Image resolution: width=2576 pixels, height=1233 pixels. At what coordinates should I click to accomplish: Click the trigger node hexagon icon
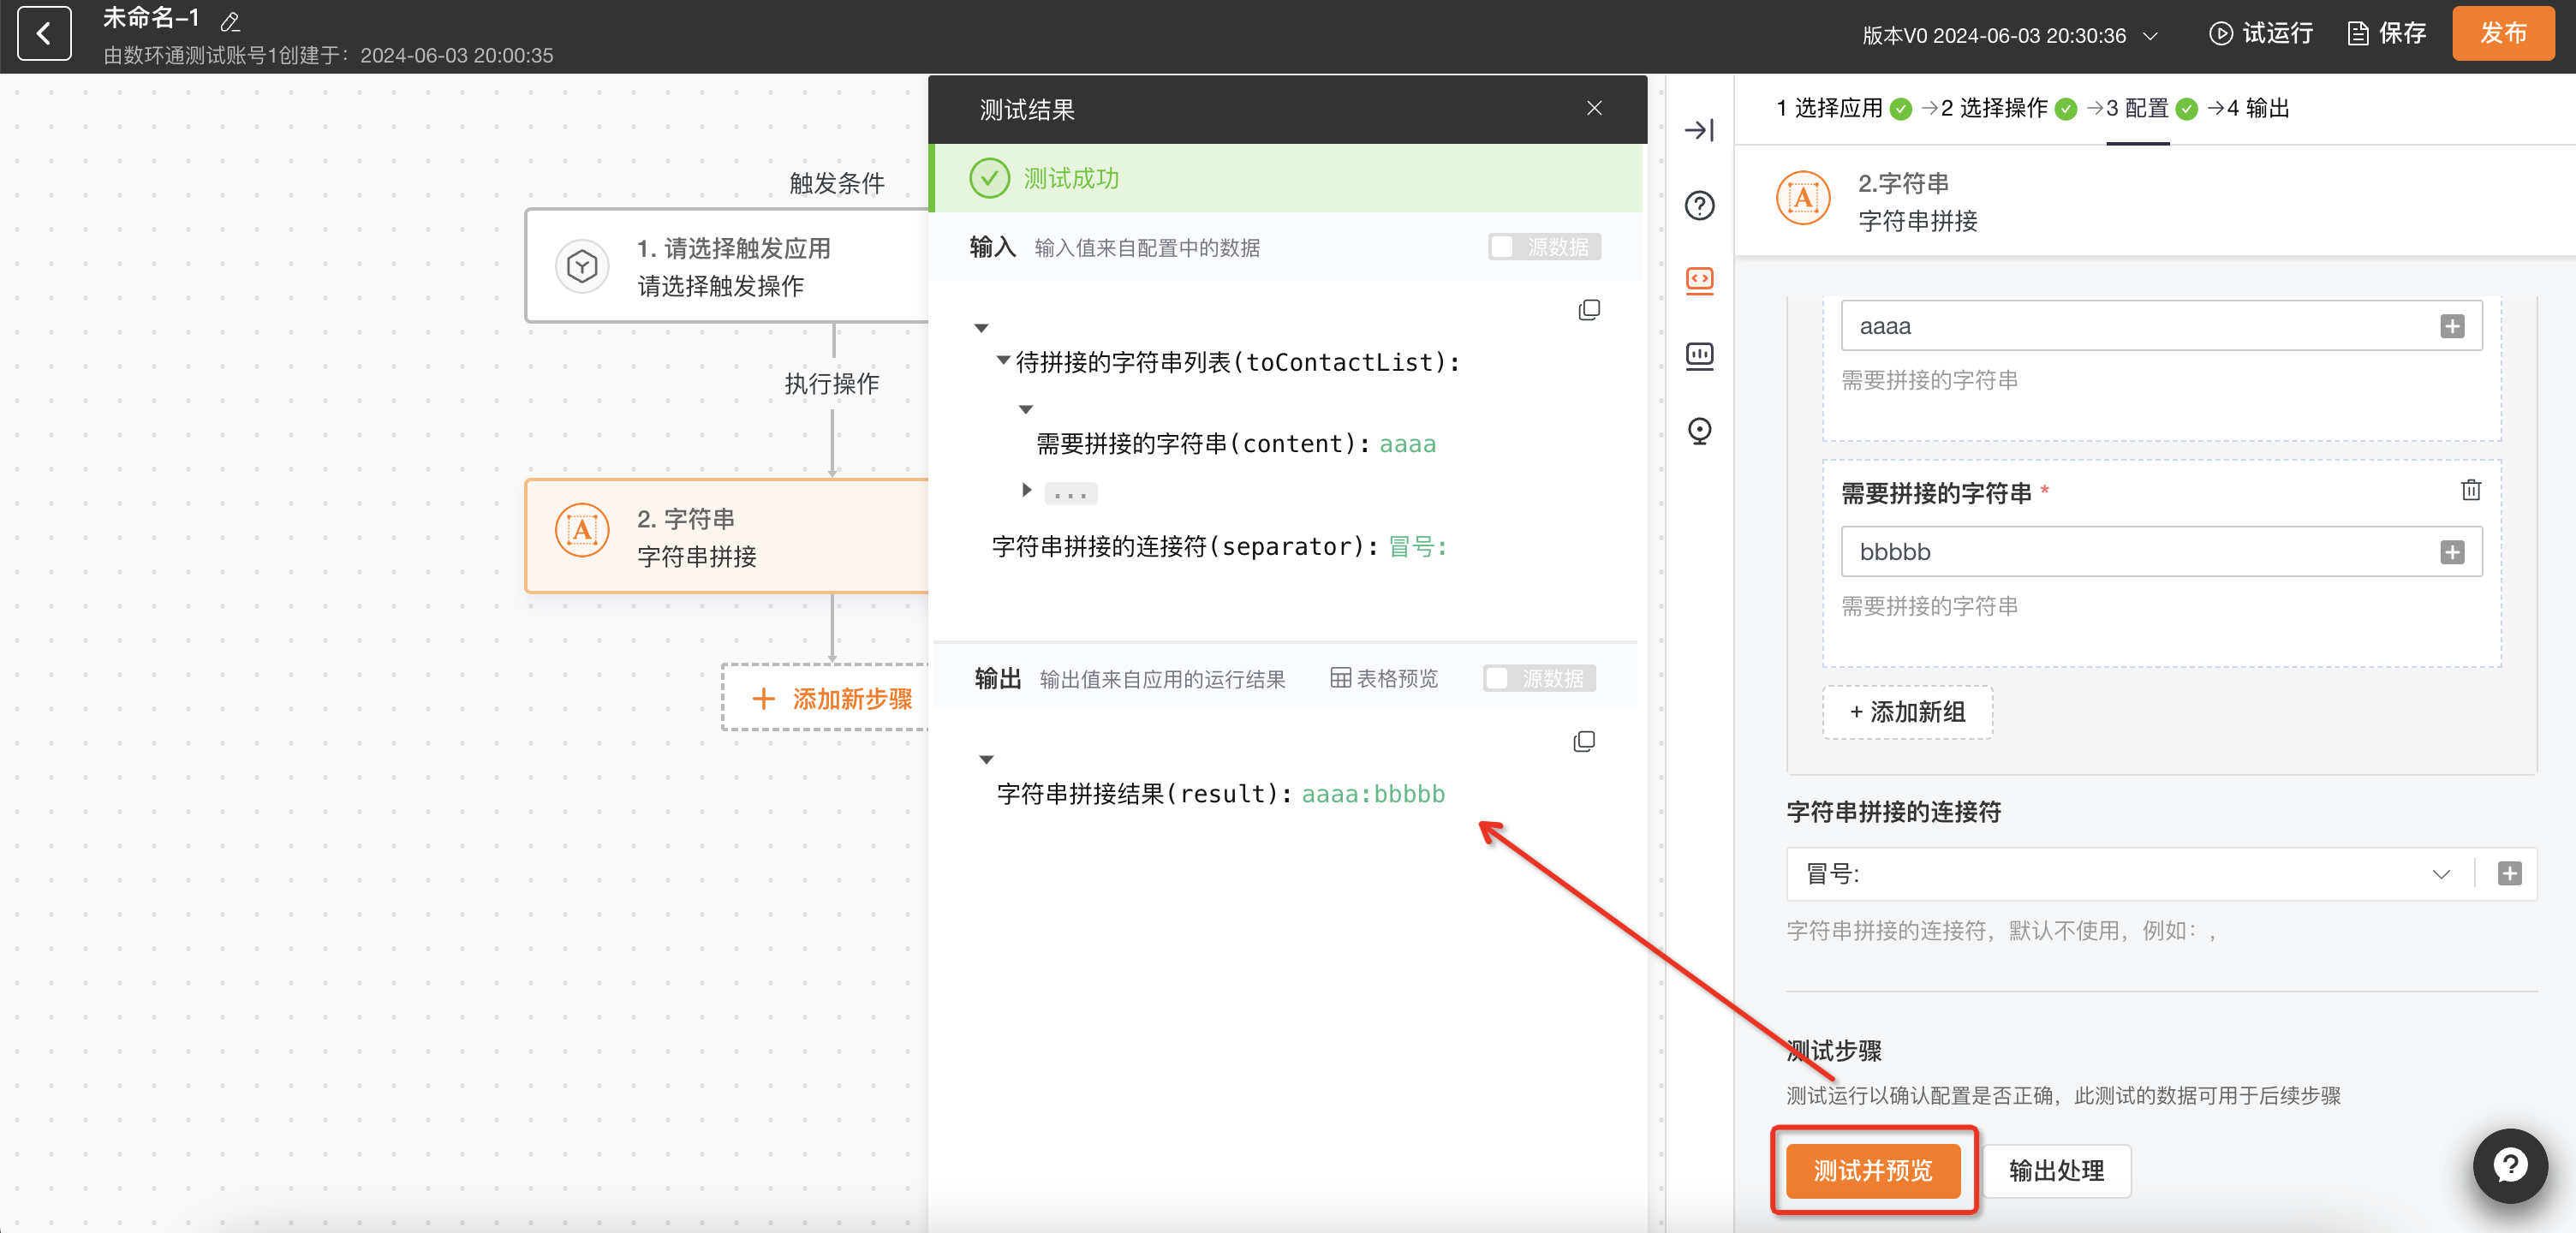pos(582,266)
